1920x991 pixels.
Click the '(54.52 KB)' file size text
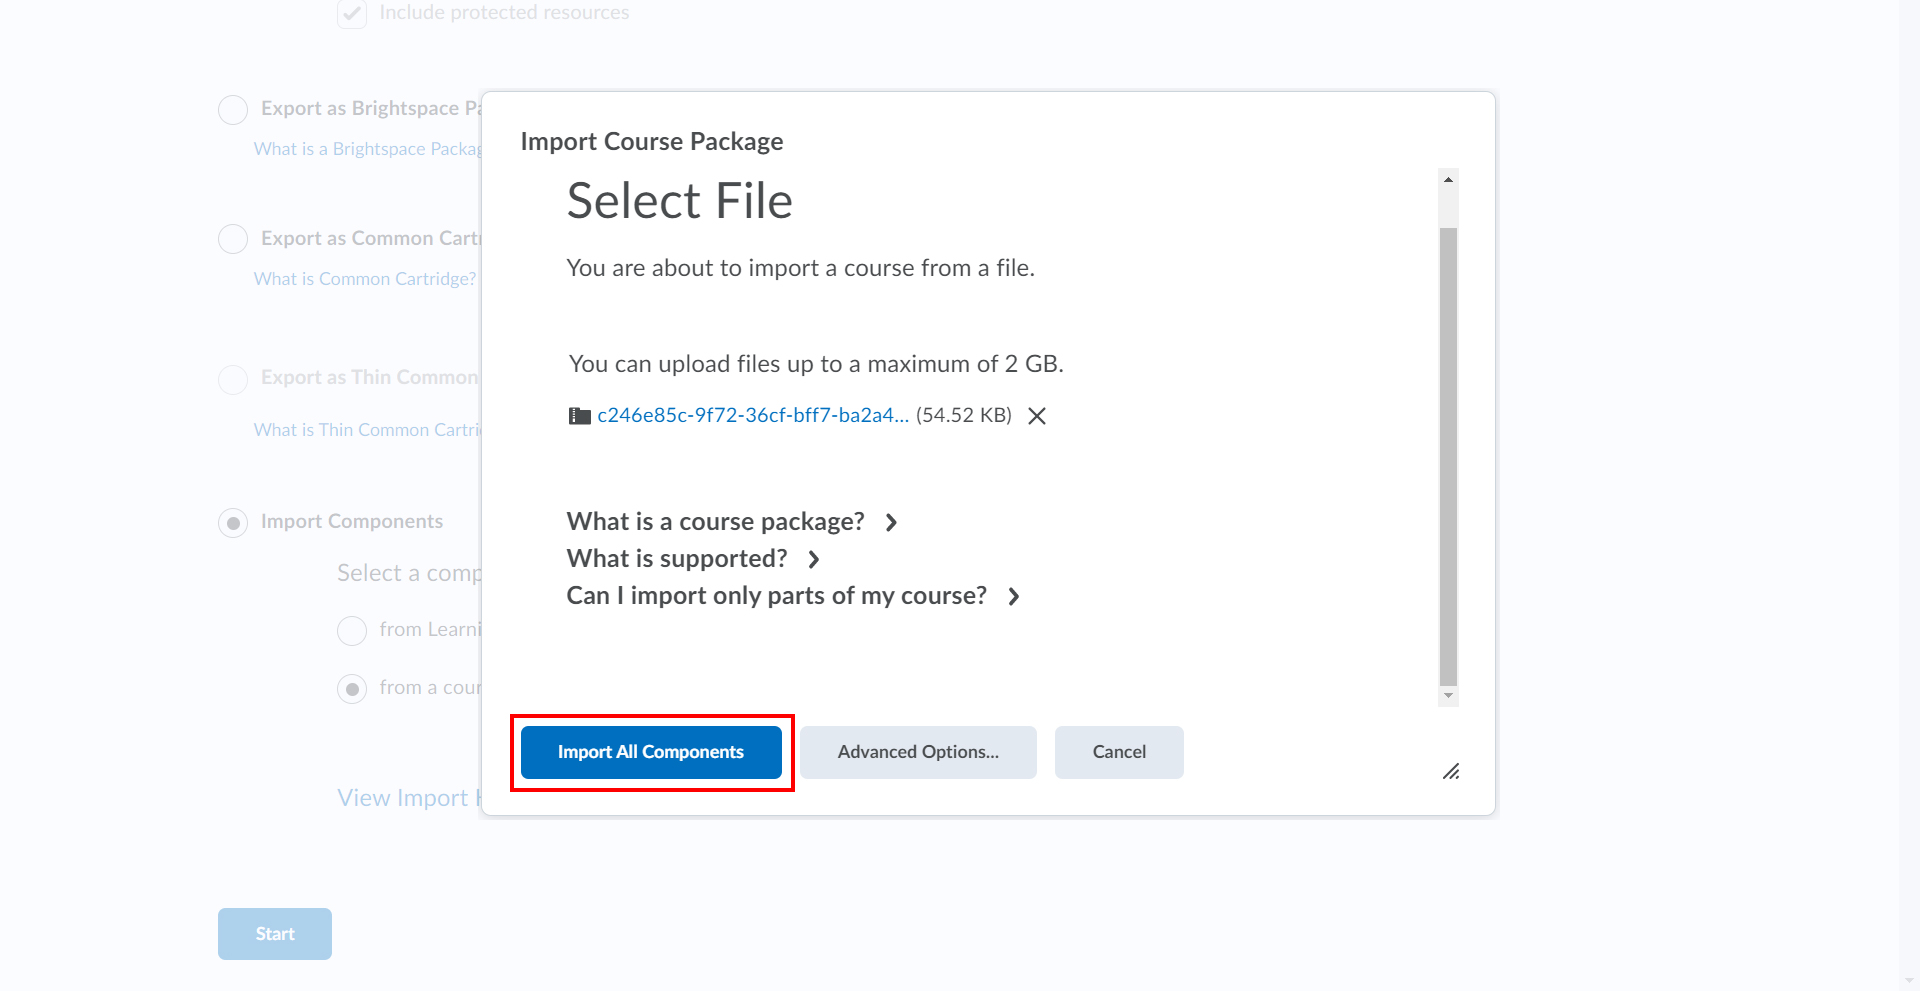[964, 415]
